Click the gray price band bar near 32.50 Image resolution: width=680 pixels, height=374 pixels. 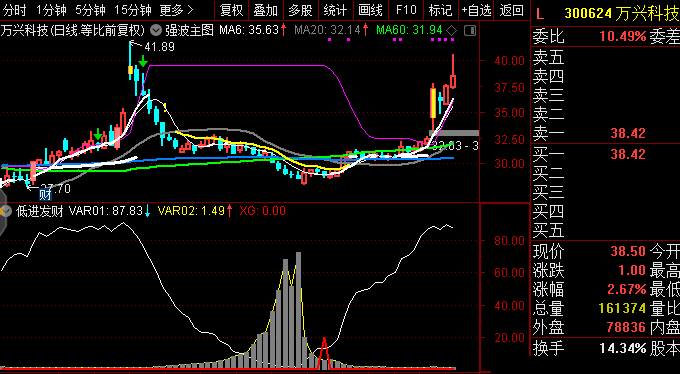point(454,133)
